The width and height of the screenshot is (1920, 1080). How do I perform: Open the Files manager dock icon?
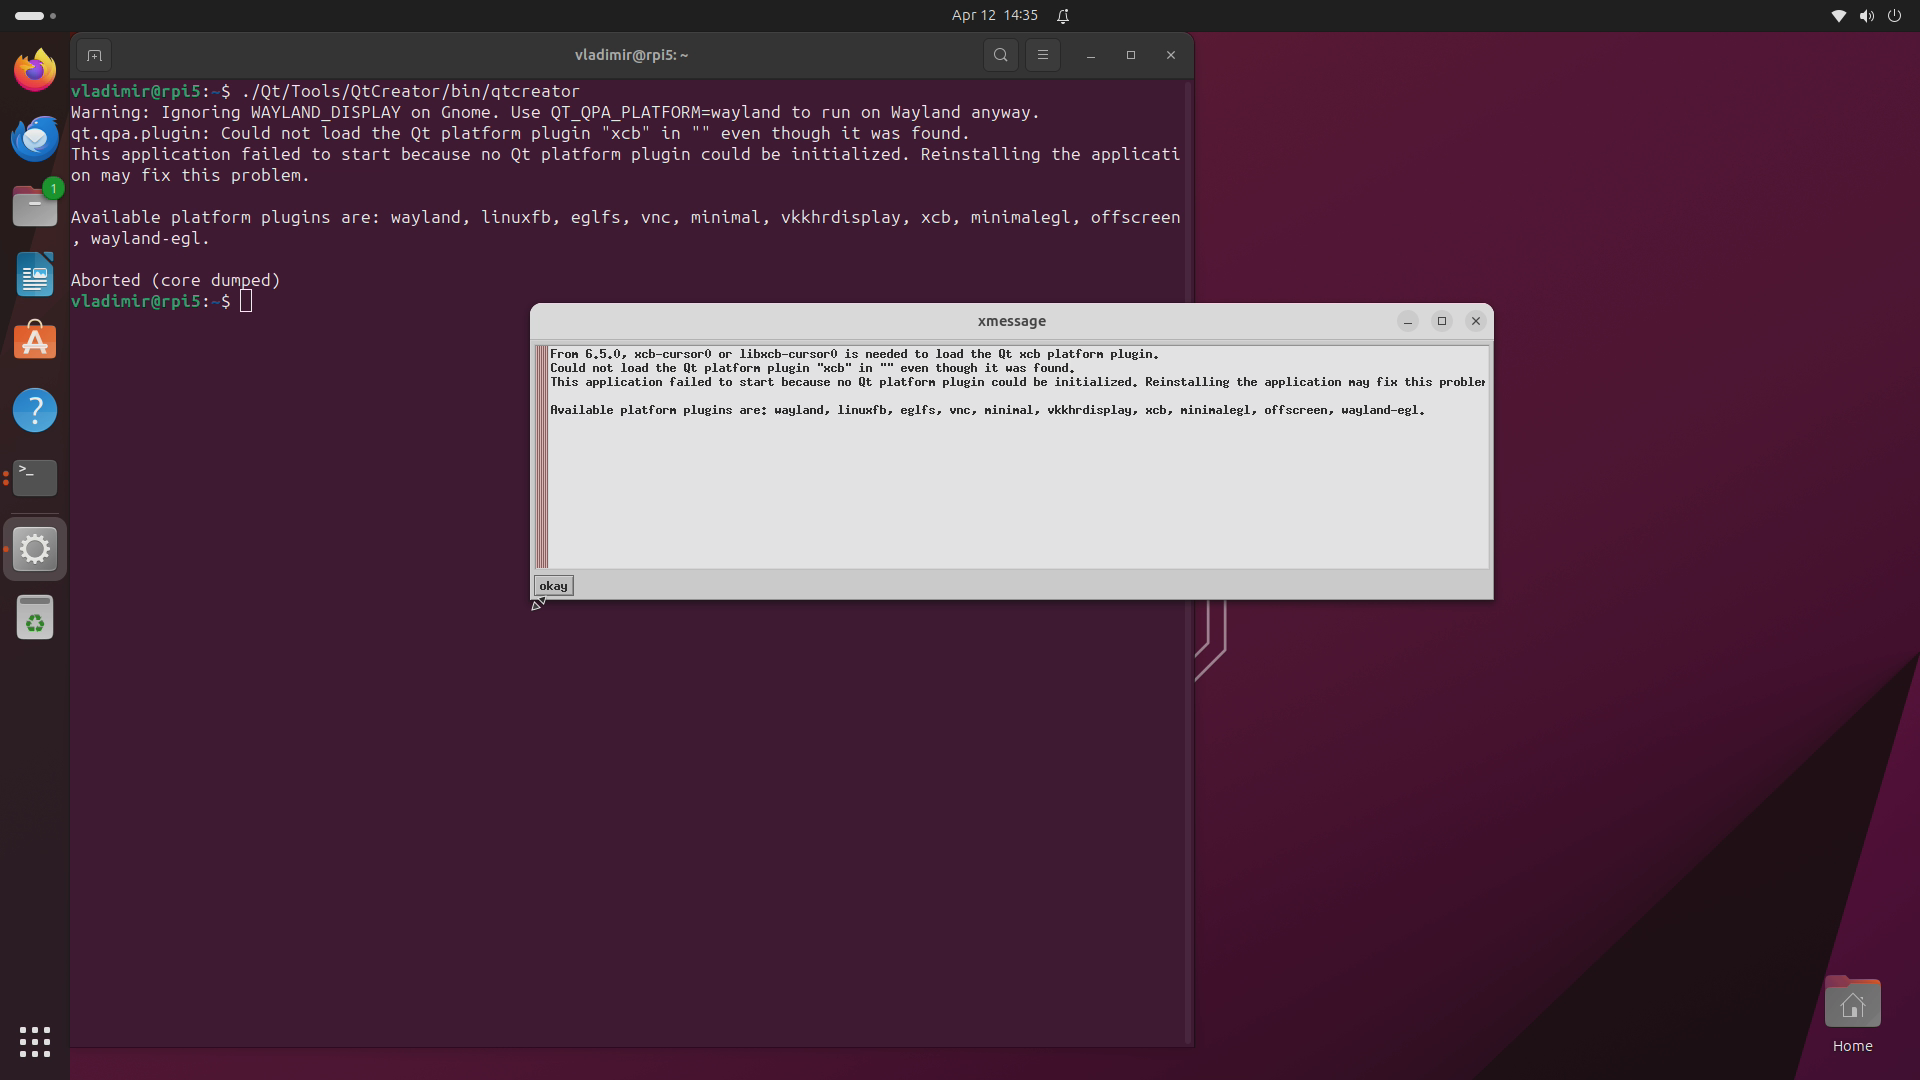35,206
